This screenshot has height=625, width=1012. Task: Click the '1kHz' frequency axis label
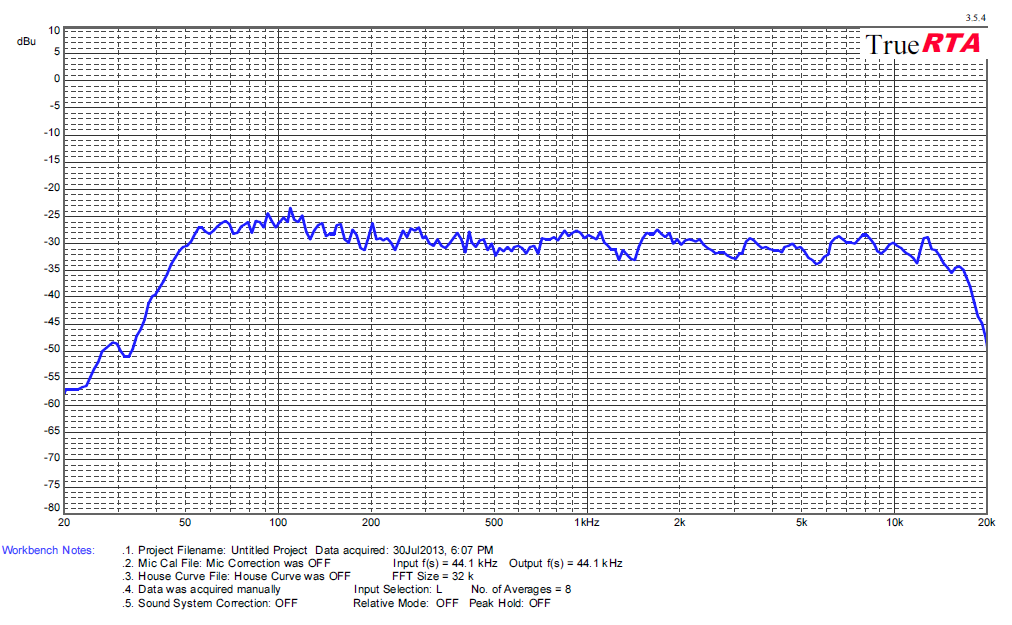587,522
